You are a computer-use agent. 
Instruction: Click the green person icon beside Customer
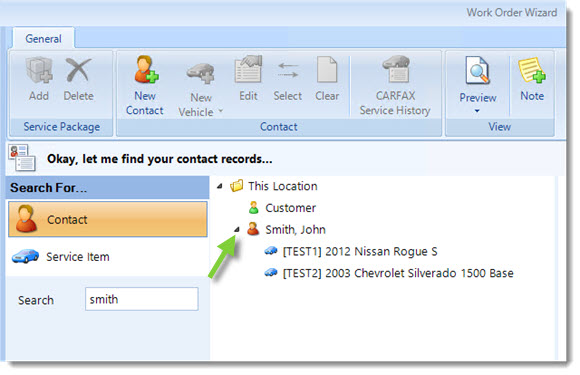(x=253, y=207)
